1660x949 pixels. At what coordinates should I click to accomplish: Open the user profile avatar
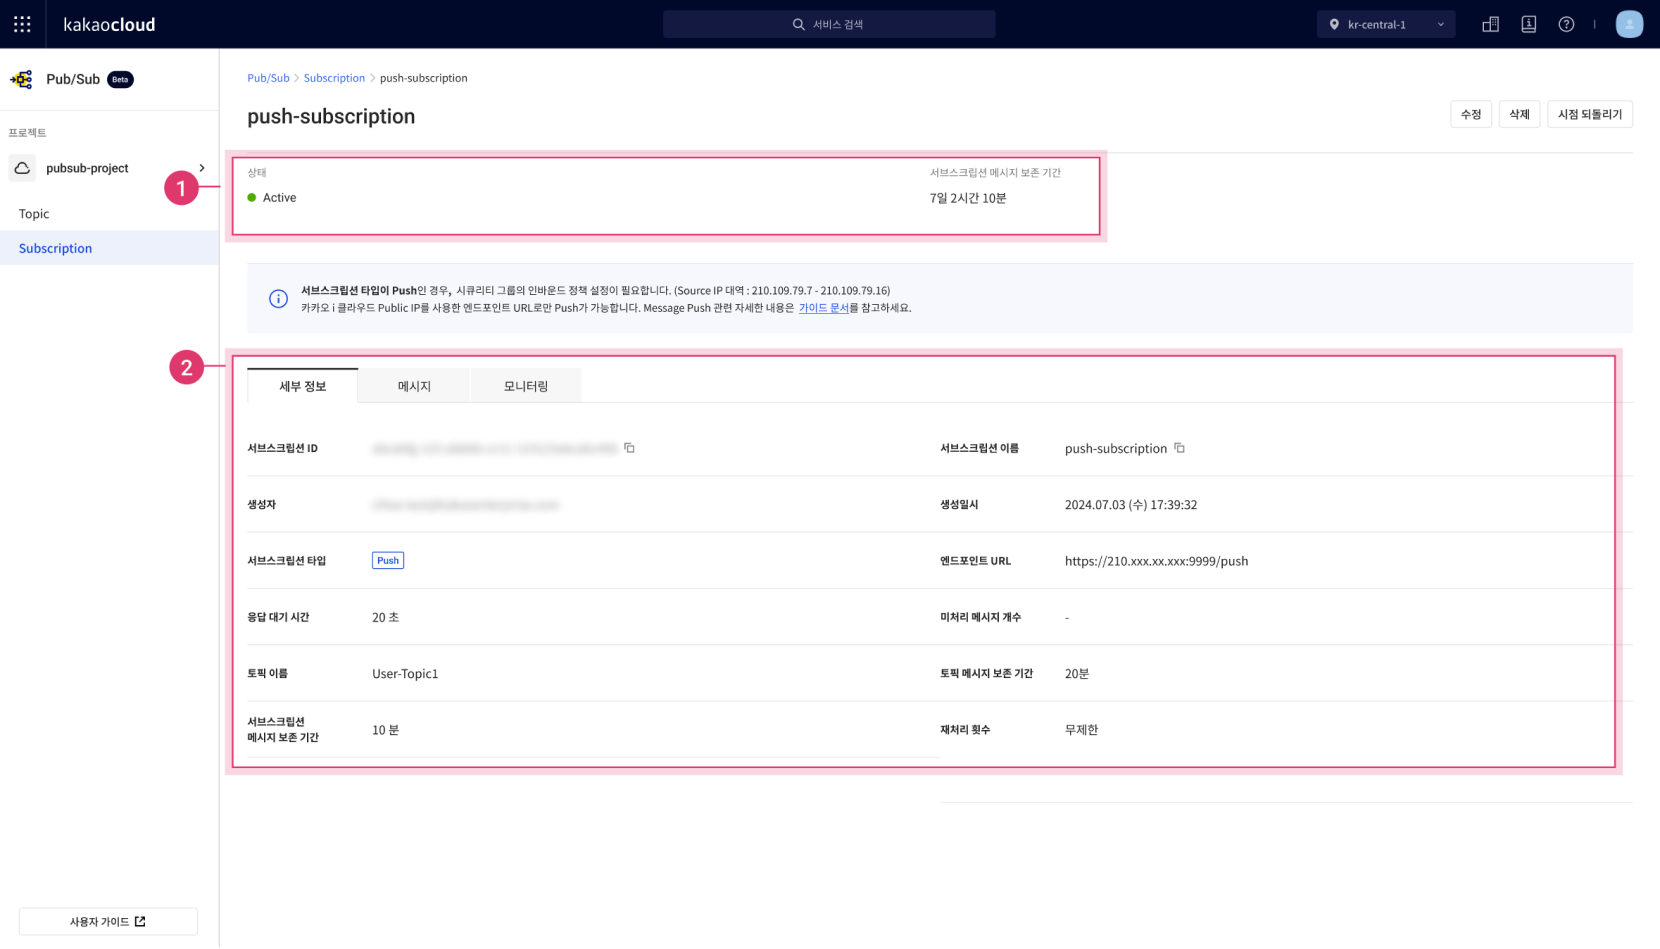tap(1629, 24)
